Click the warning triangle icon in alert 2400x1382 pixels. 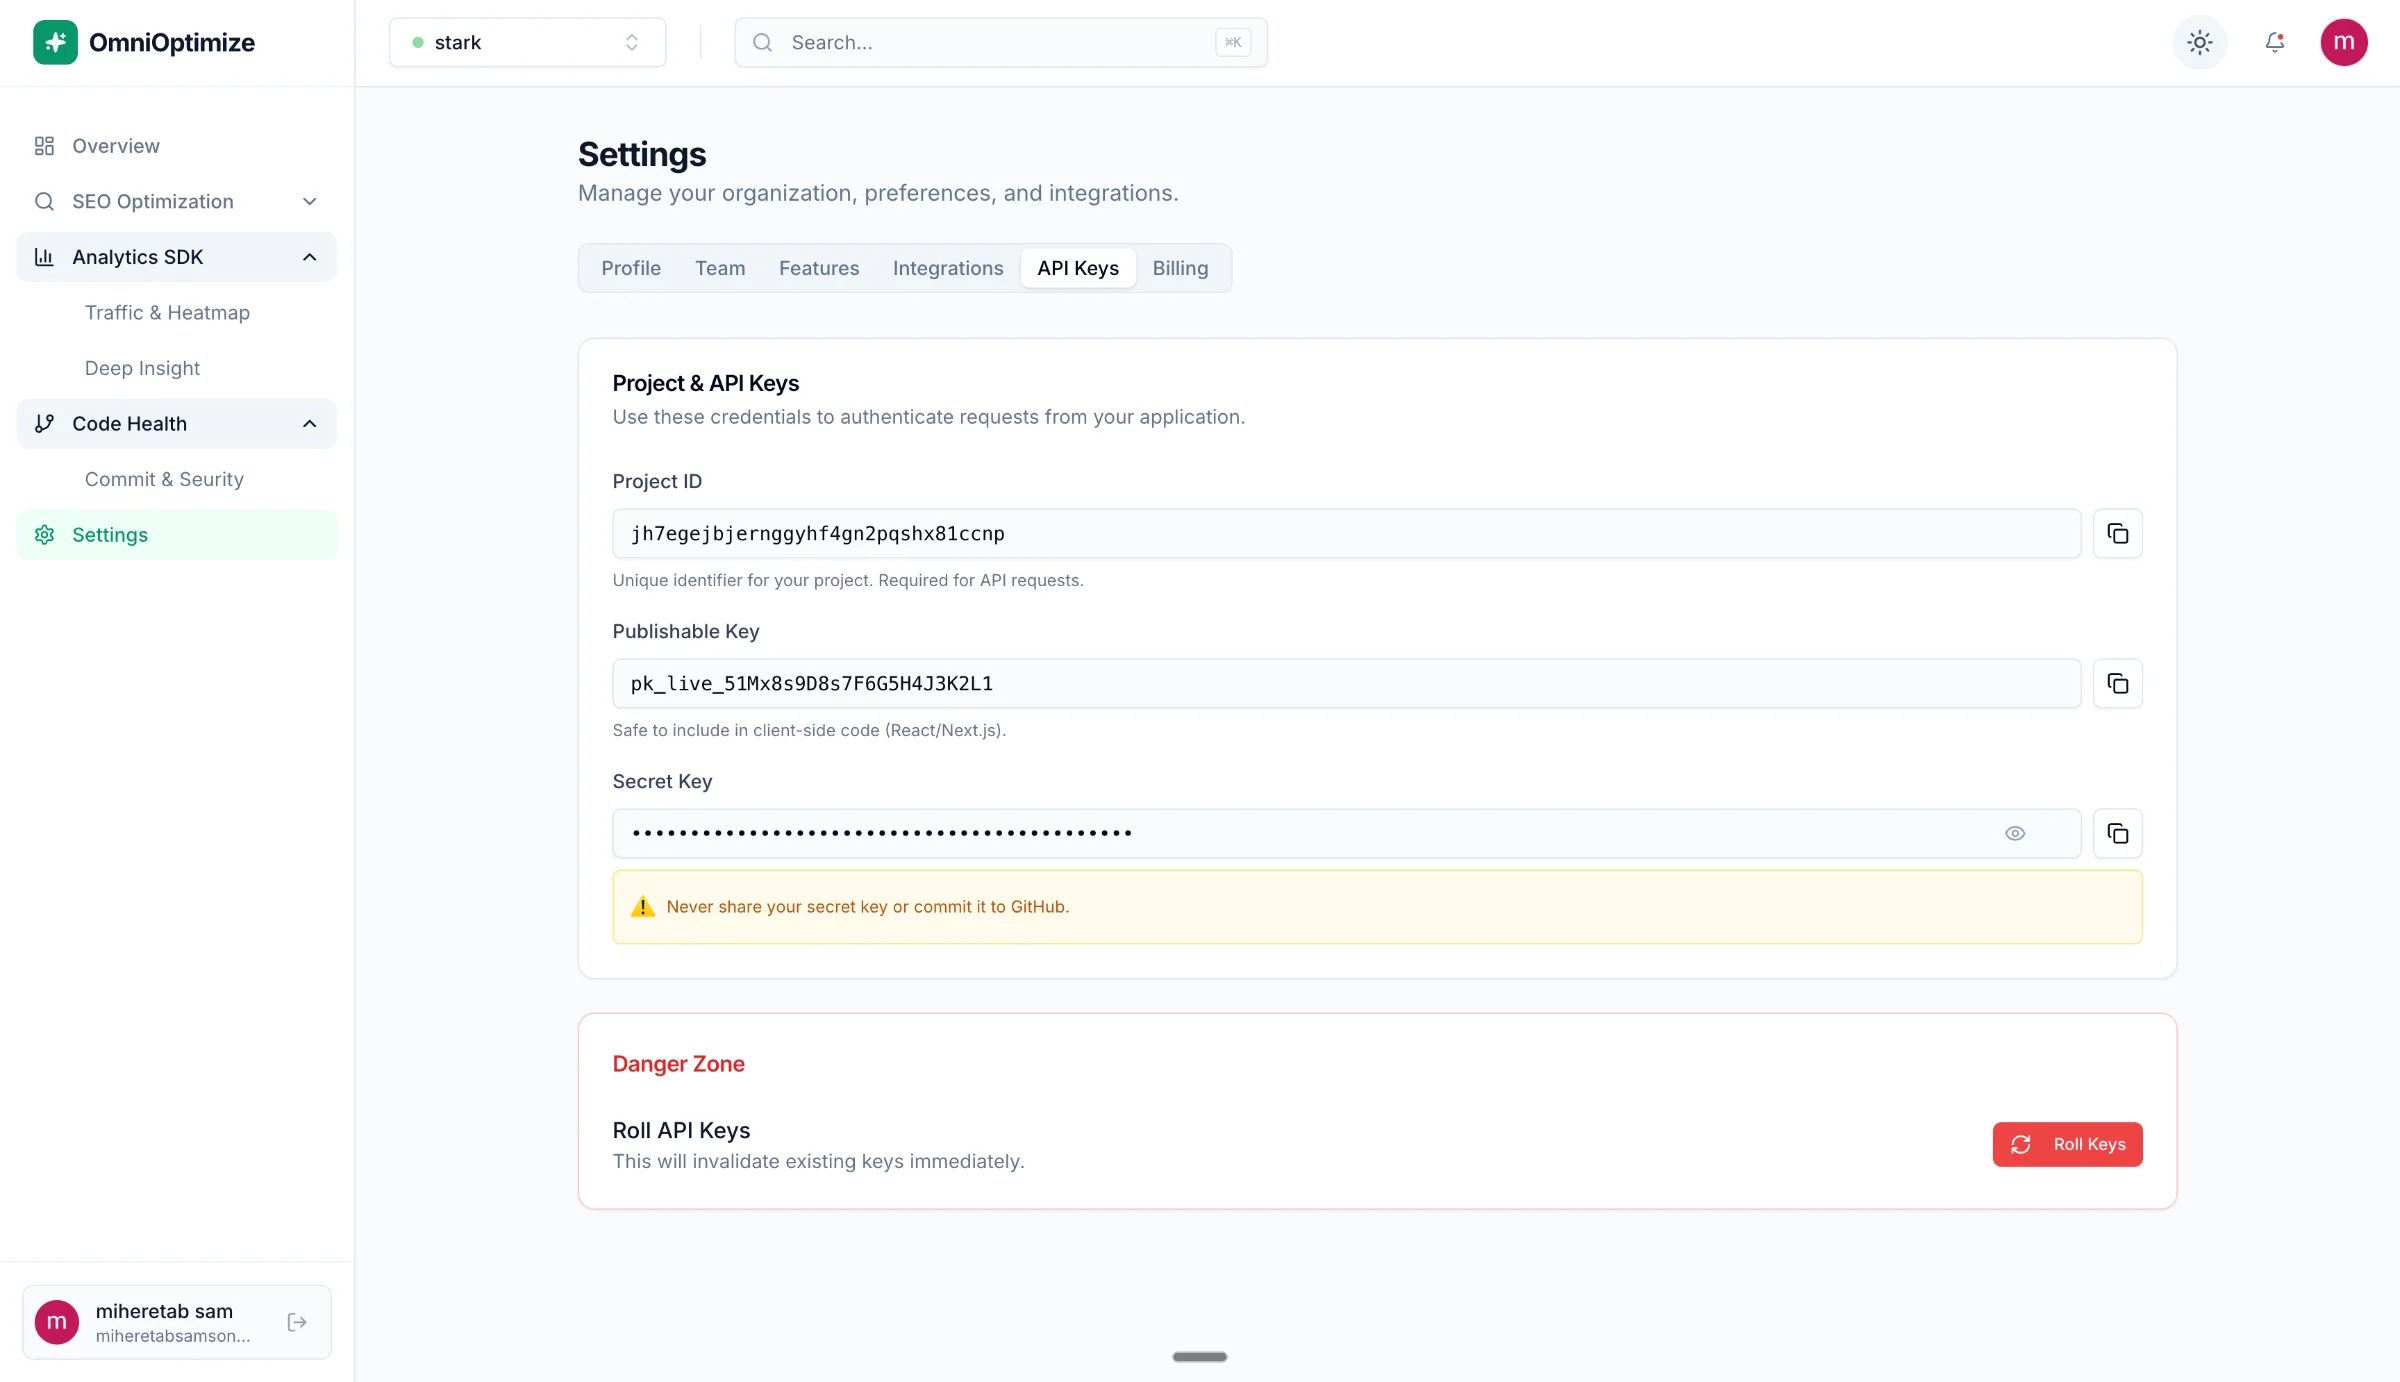[642, 907]
